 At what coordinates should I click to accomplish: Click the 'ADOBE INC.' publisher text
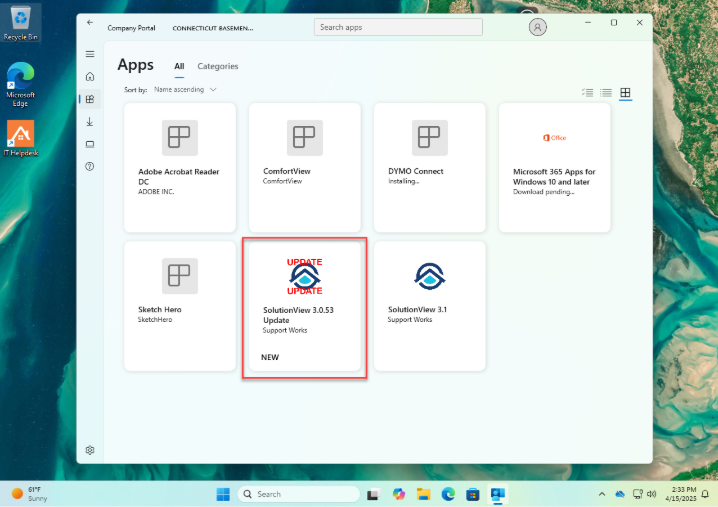pyautogui.click(x=156, y=192)
